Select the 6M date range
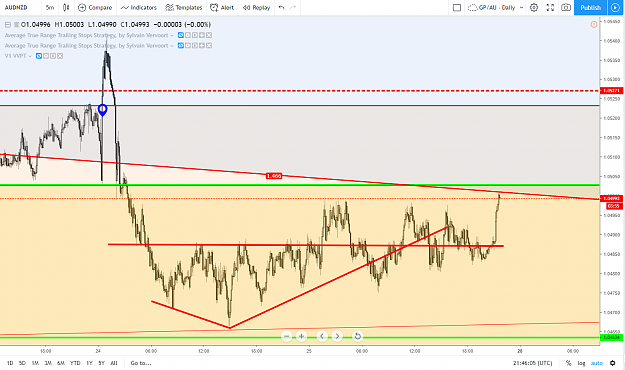This screenshot has height=370, width=625. (61, 363)
